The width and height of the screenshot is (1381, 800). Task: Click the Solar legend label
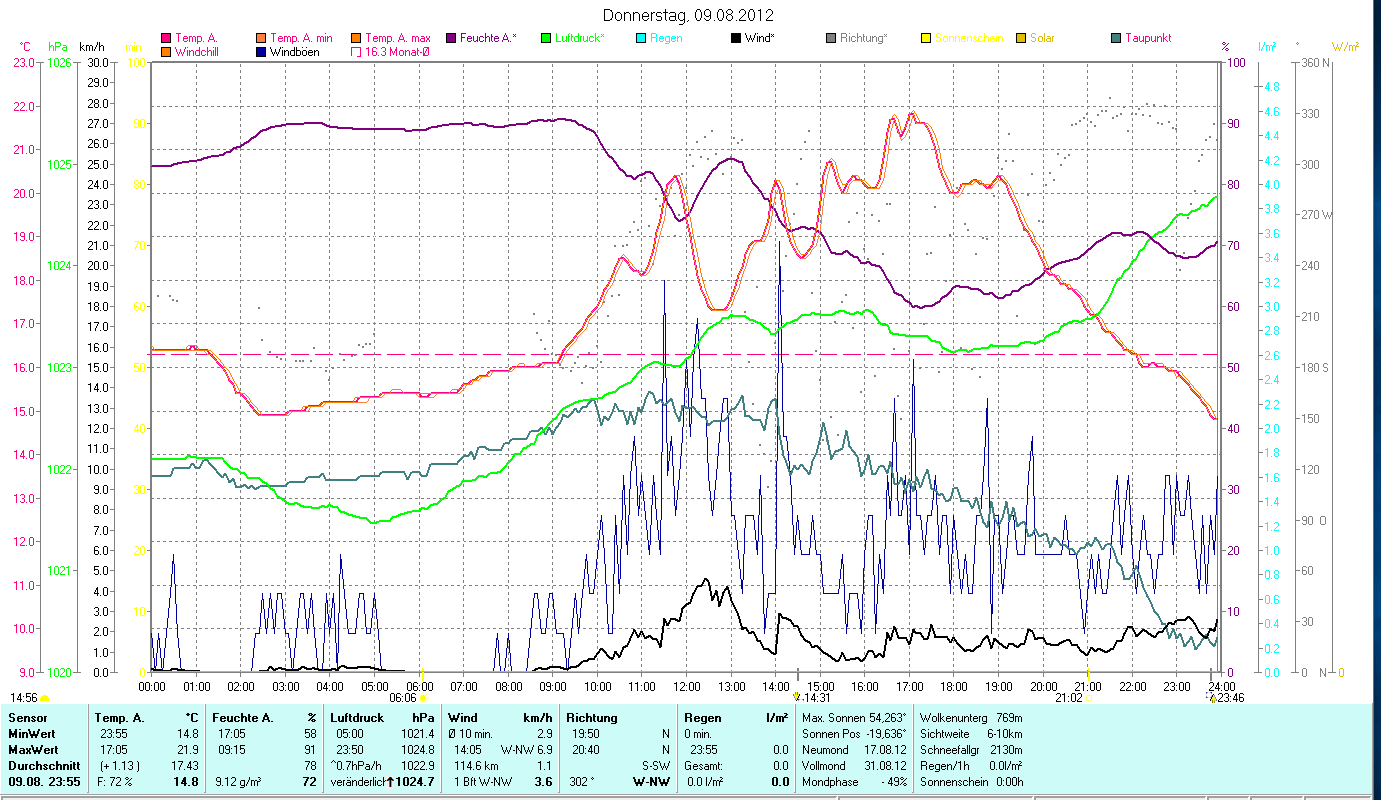(x=1042, y=38)
